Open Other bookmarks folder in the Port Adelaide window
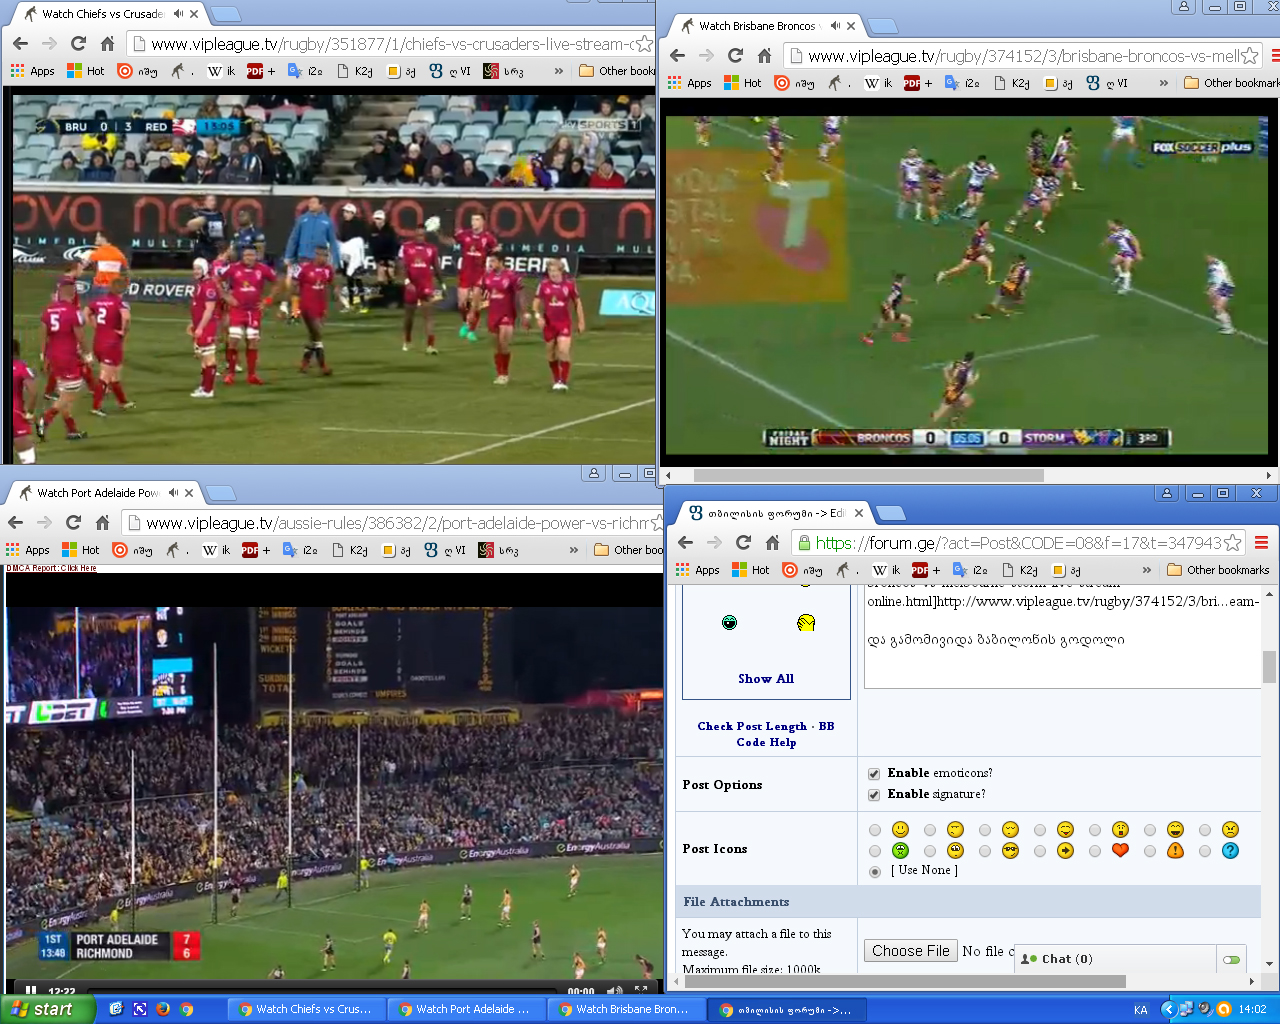 point(628,550)
